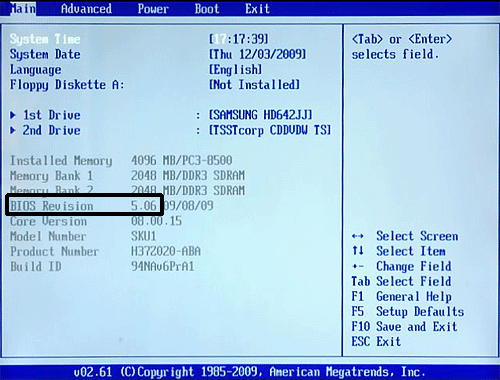Image resolution: width=500 pixels, height=380 pixels.
Task: Expand the 1st Drive arrow
Action: pyautogui.click(x=13, y=115)
